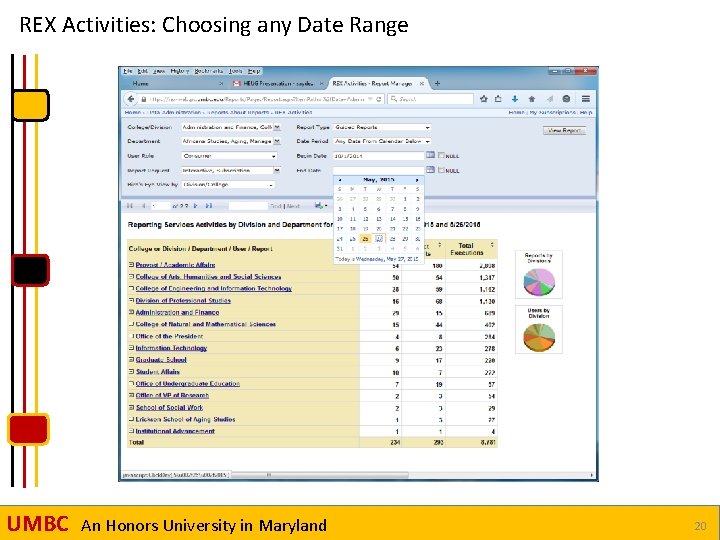Image resolution: width=720 pixels, height=540 pixels.
Task: Click the send/share paper-plane icon in toolbar
Action: point(550,99)
